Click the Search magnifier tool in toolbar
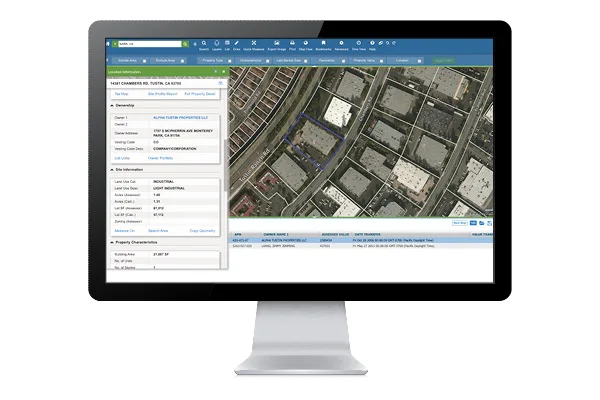 (x=204, y=46)
